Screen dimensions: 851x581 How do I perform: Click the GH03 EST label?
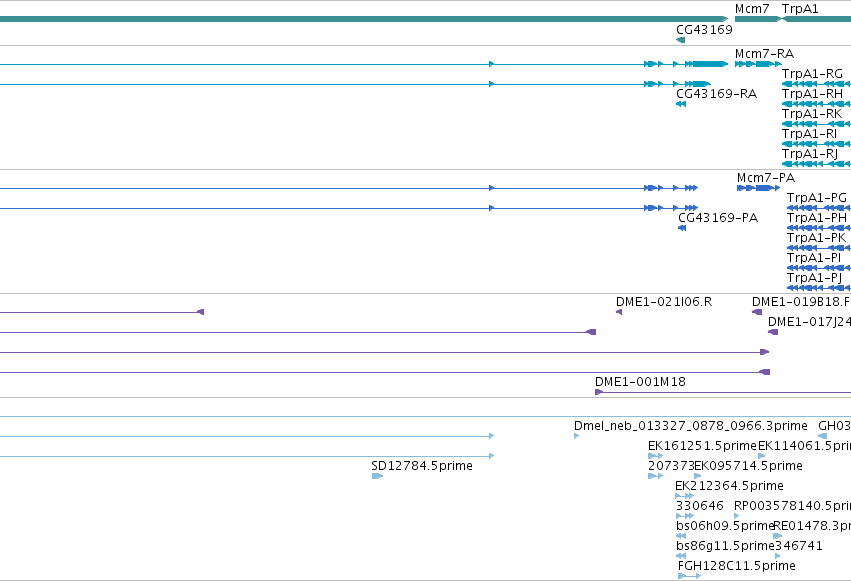(834, 426)
